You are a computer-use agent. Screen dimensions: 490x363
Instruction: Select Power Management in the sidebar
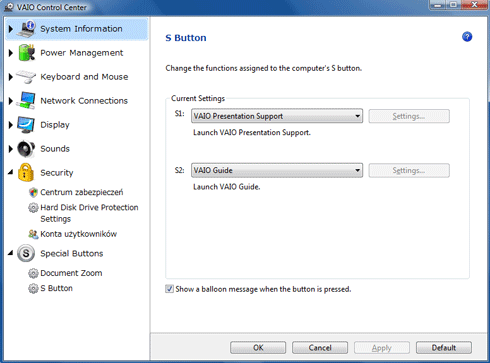(x=82, y=53)
